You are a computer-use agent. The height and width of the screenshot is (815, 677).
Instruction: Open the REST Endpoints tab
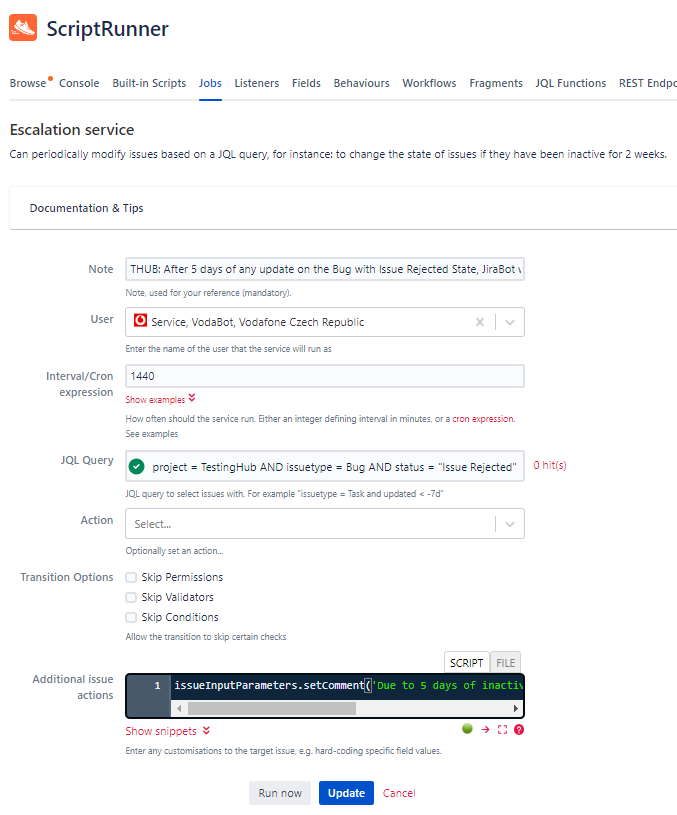(648, 83)
